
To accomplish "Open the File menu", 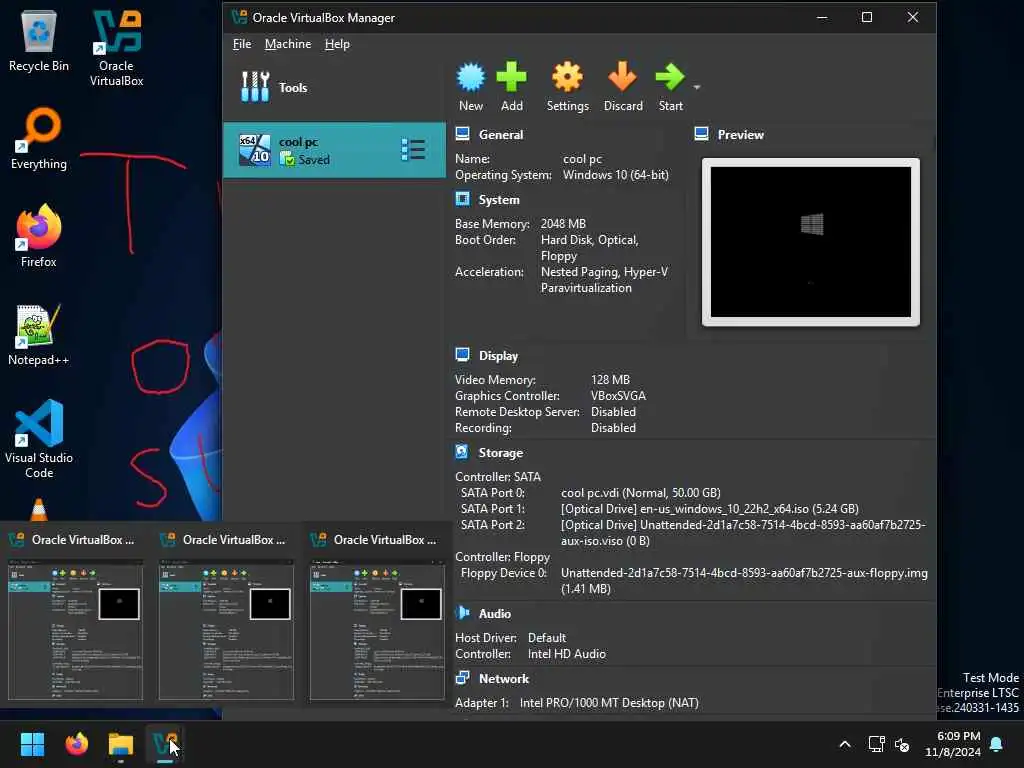I will [242, 44].
